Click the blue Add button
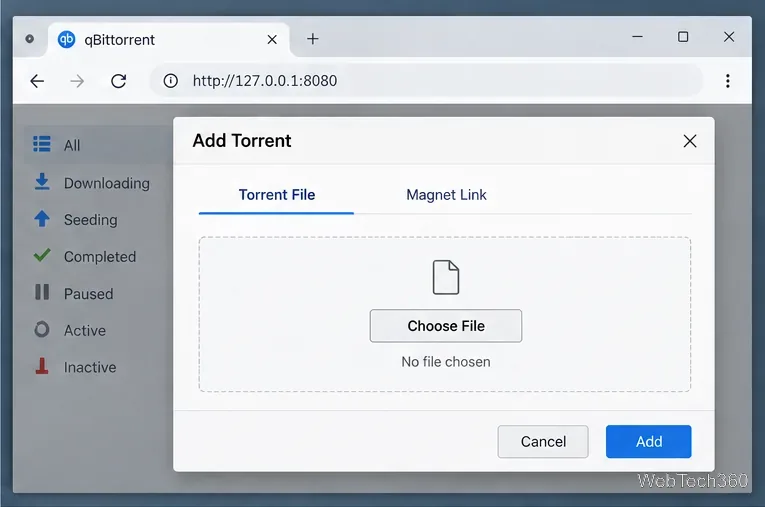This screenshot has height=507, width=765. click(648, 442)
